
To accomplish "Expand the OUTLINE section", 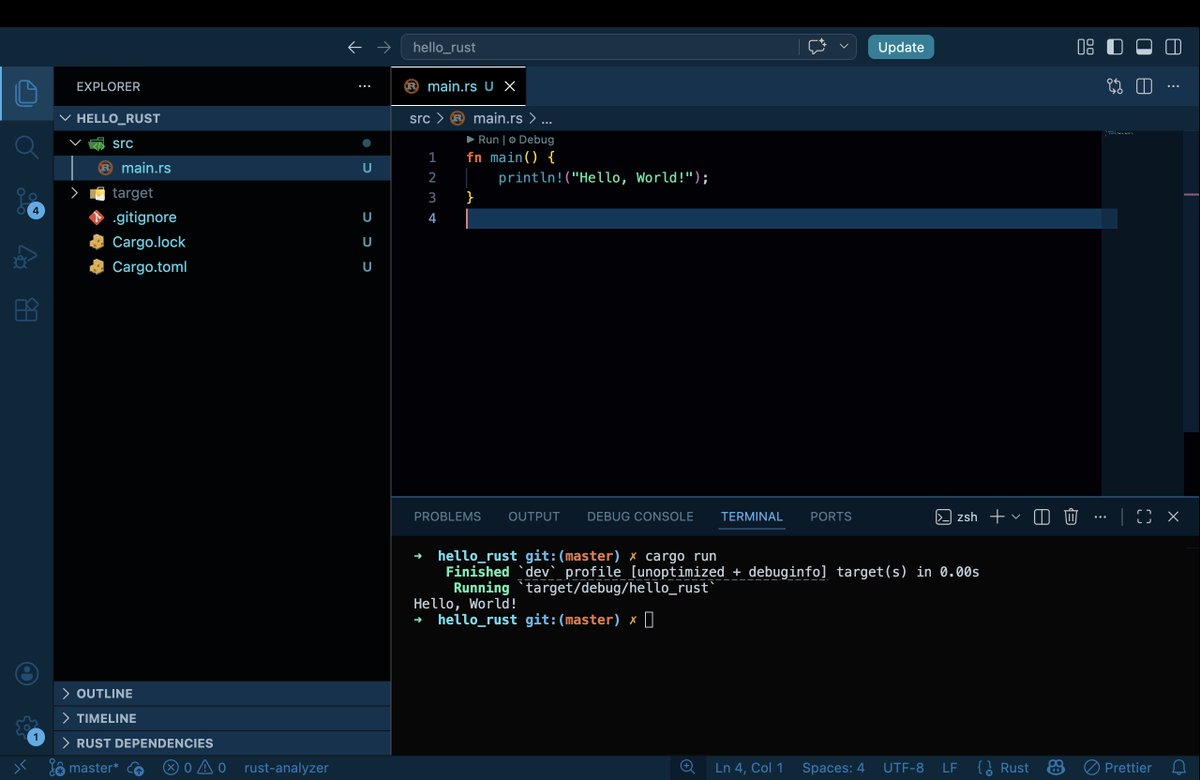I will pos(222,693).
